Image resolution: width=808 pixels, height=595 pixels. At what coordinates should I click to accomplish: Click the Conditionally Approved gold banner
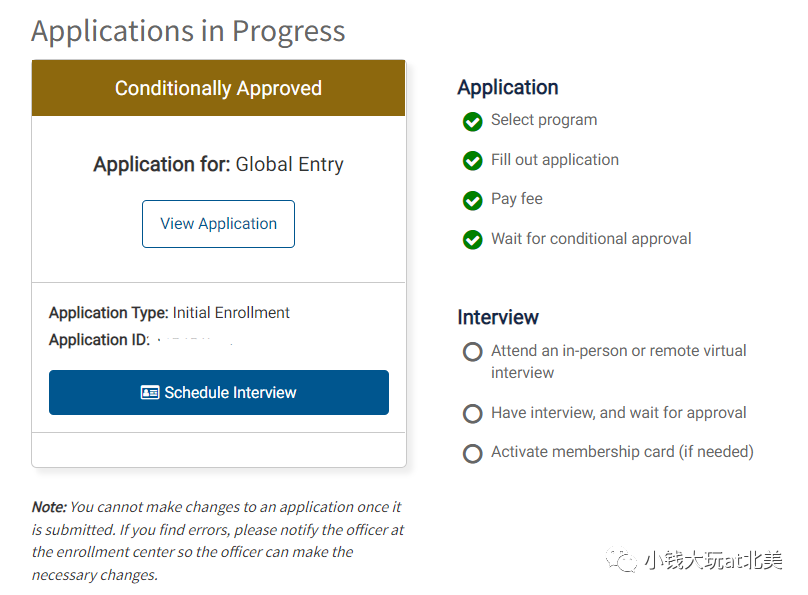coord(218,88)
